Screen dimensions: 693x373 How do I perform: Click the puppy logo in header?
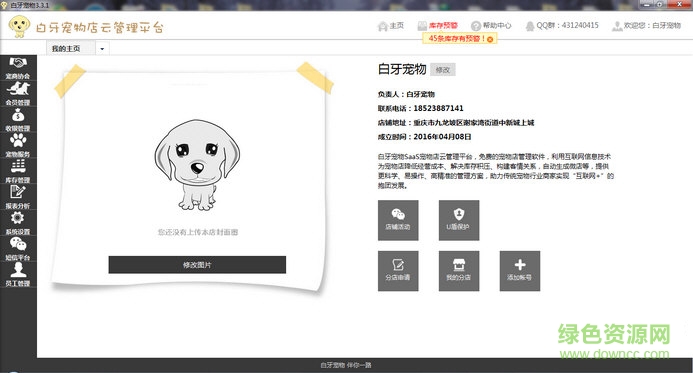19,27
